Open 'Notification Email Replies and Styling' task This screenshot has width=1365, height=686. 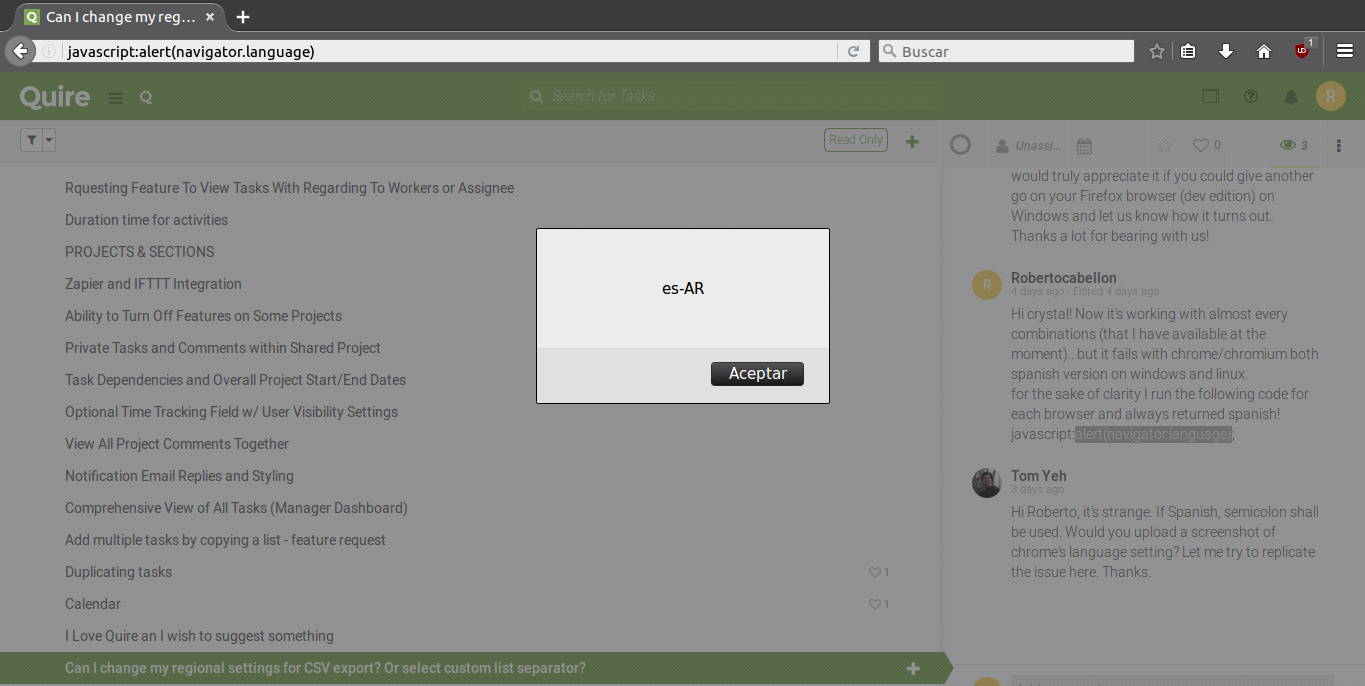click(x=179, y=476)
